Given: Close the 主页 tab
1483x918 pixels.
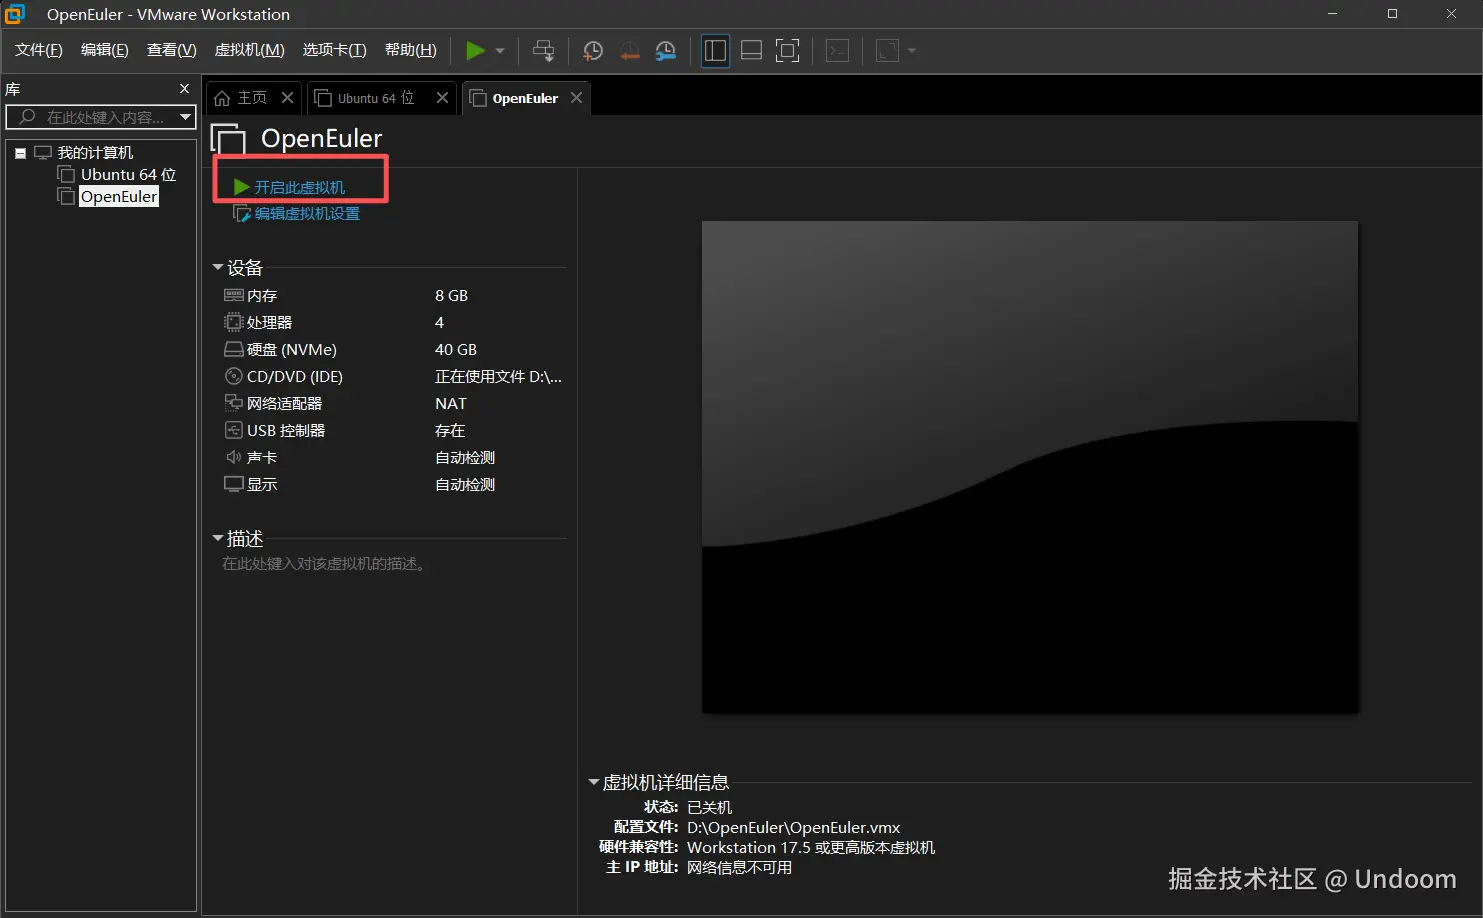Looking at the screenshot, I should [288, 97].
